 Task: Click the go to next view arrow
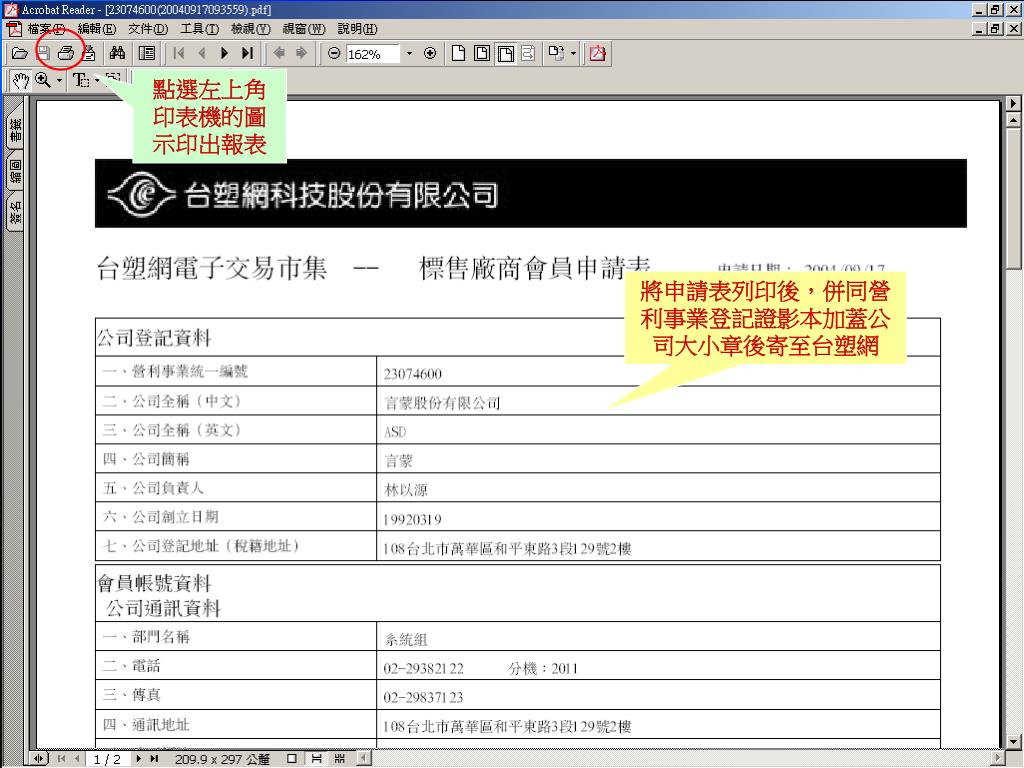pos(301,54)
